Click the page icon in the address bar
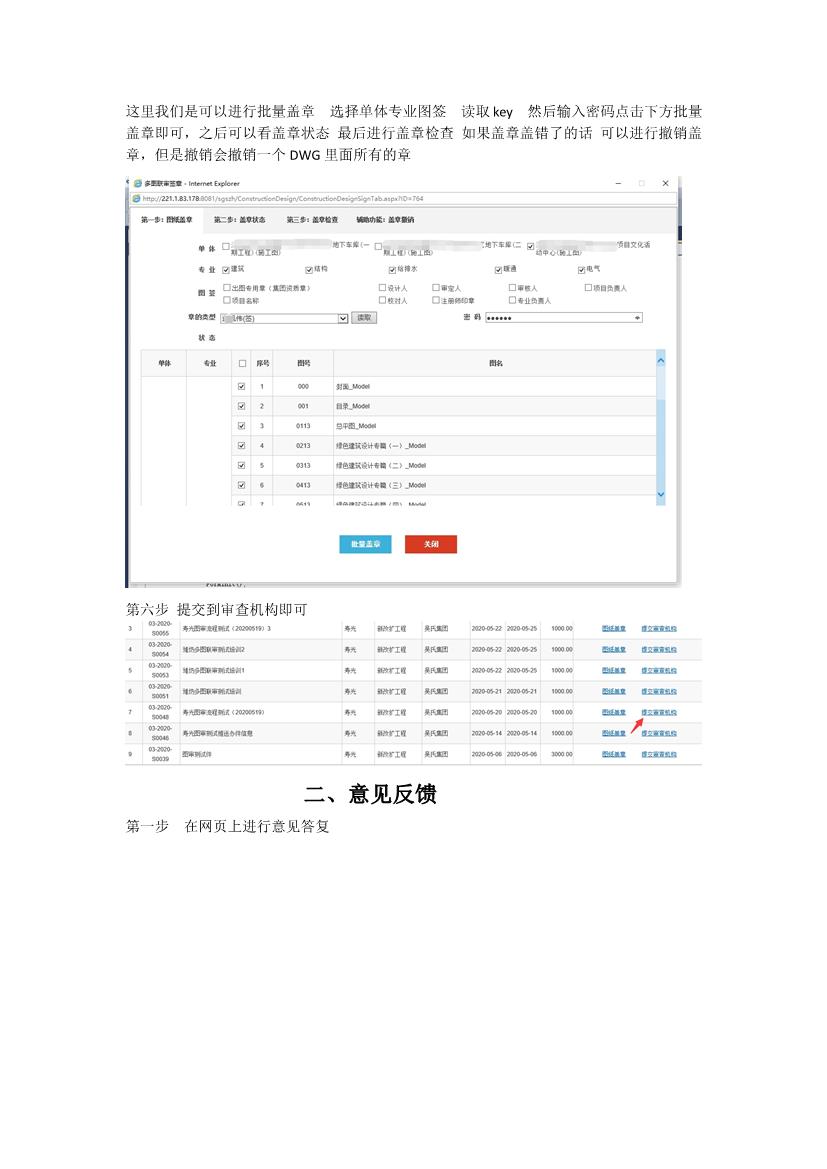This screenshot has width=827, height=1169. (x=136, y=199)
